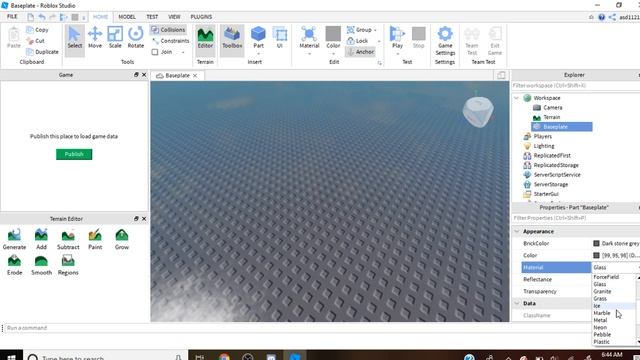Click the viewport orientation cube

coord(478,111)
